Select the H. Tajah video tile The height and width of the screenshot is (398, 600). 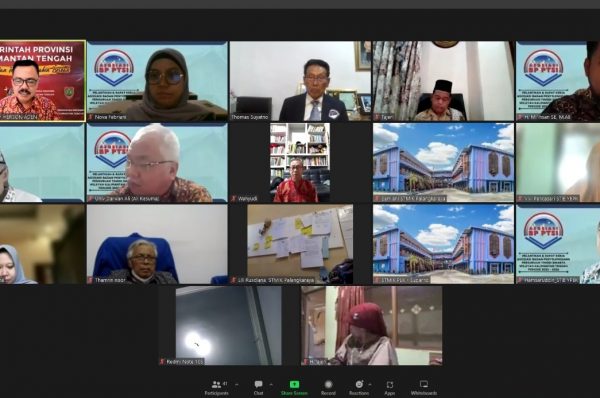pyautogui.click(x=372, y=326)
